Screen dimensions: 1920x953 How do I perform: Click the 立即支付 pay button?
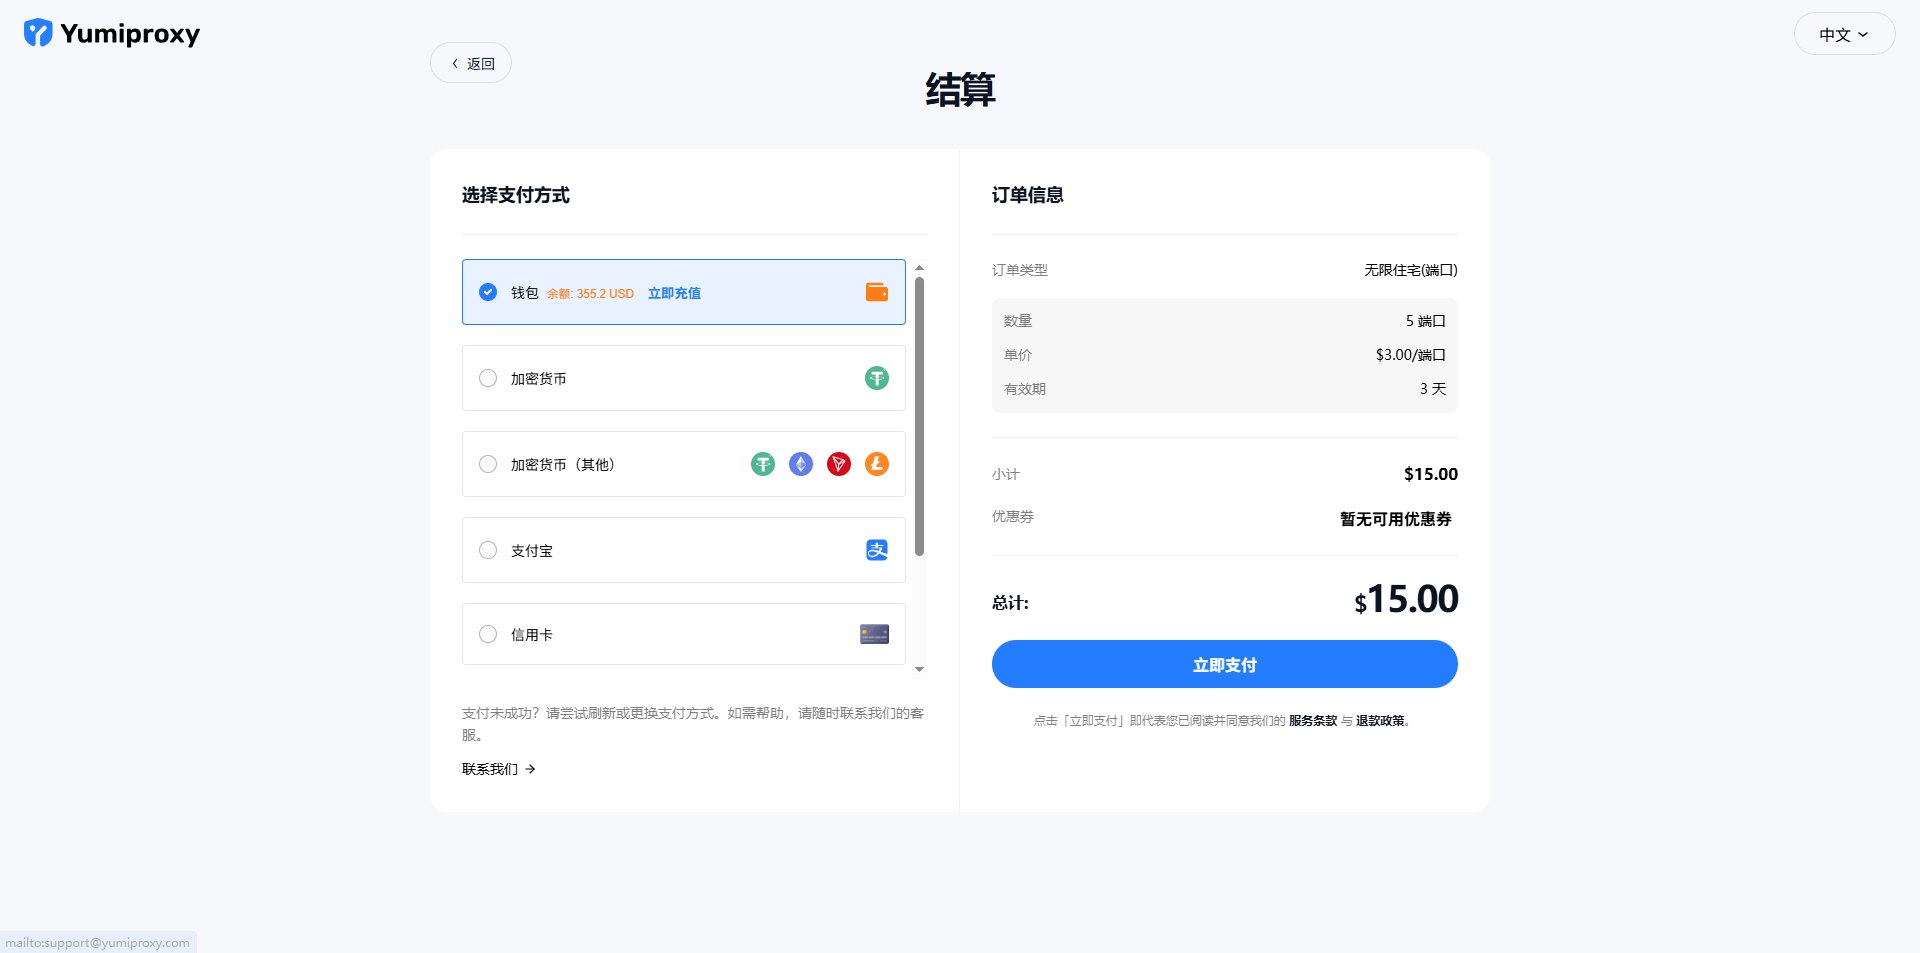pos(1224,664)
